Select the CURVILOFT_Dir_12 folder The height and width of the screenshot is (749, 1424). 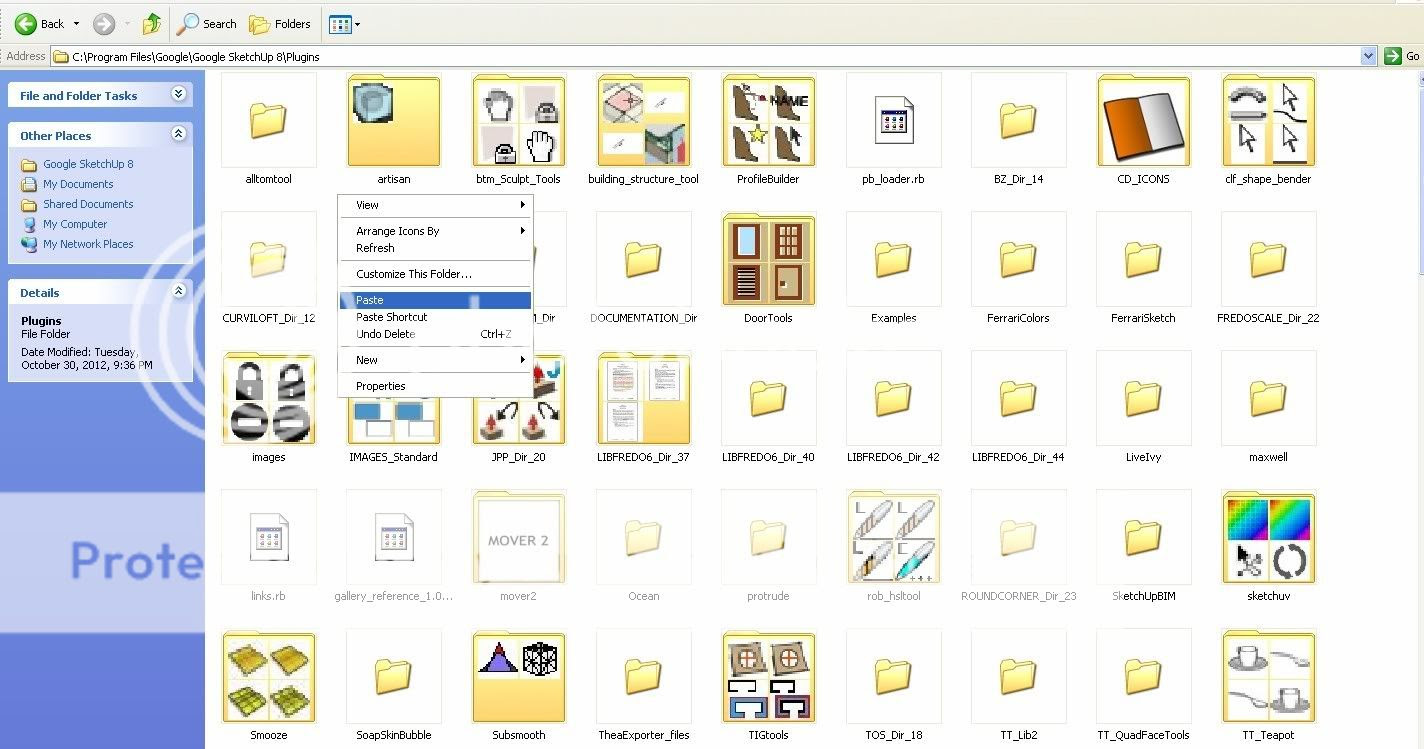268,259
